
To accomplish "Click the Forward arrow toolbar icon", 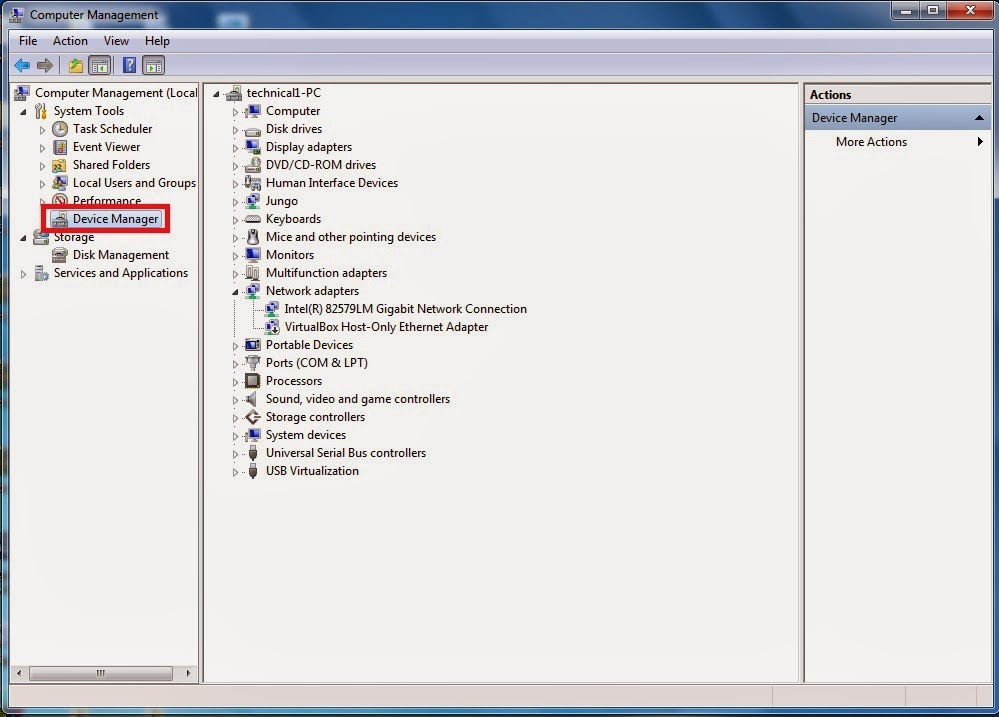I will pos(45,65).
